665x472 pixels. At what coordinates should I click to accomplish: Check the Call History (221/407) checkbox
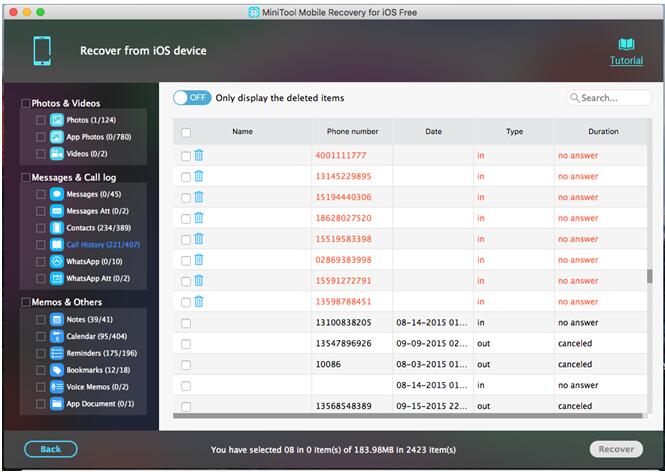[40, 245]
